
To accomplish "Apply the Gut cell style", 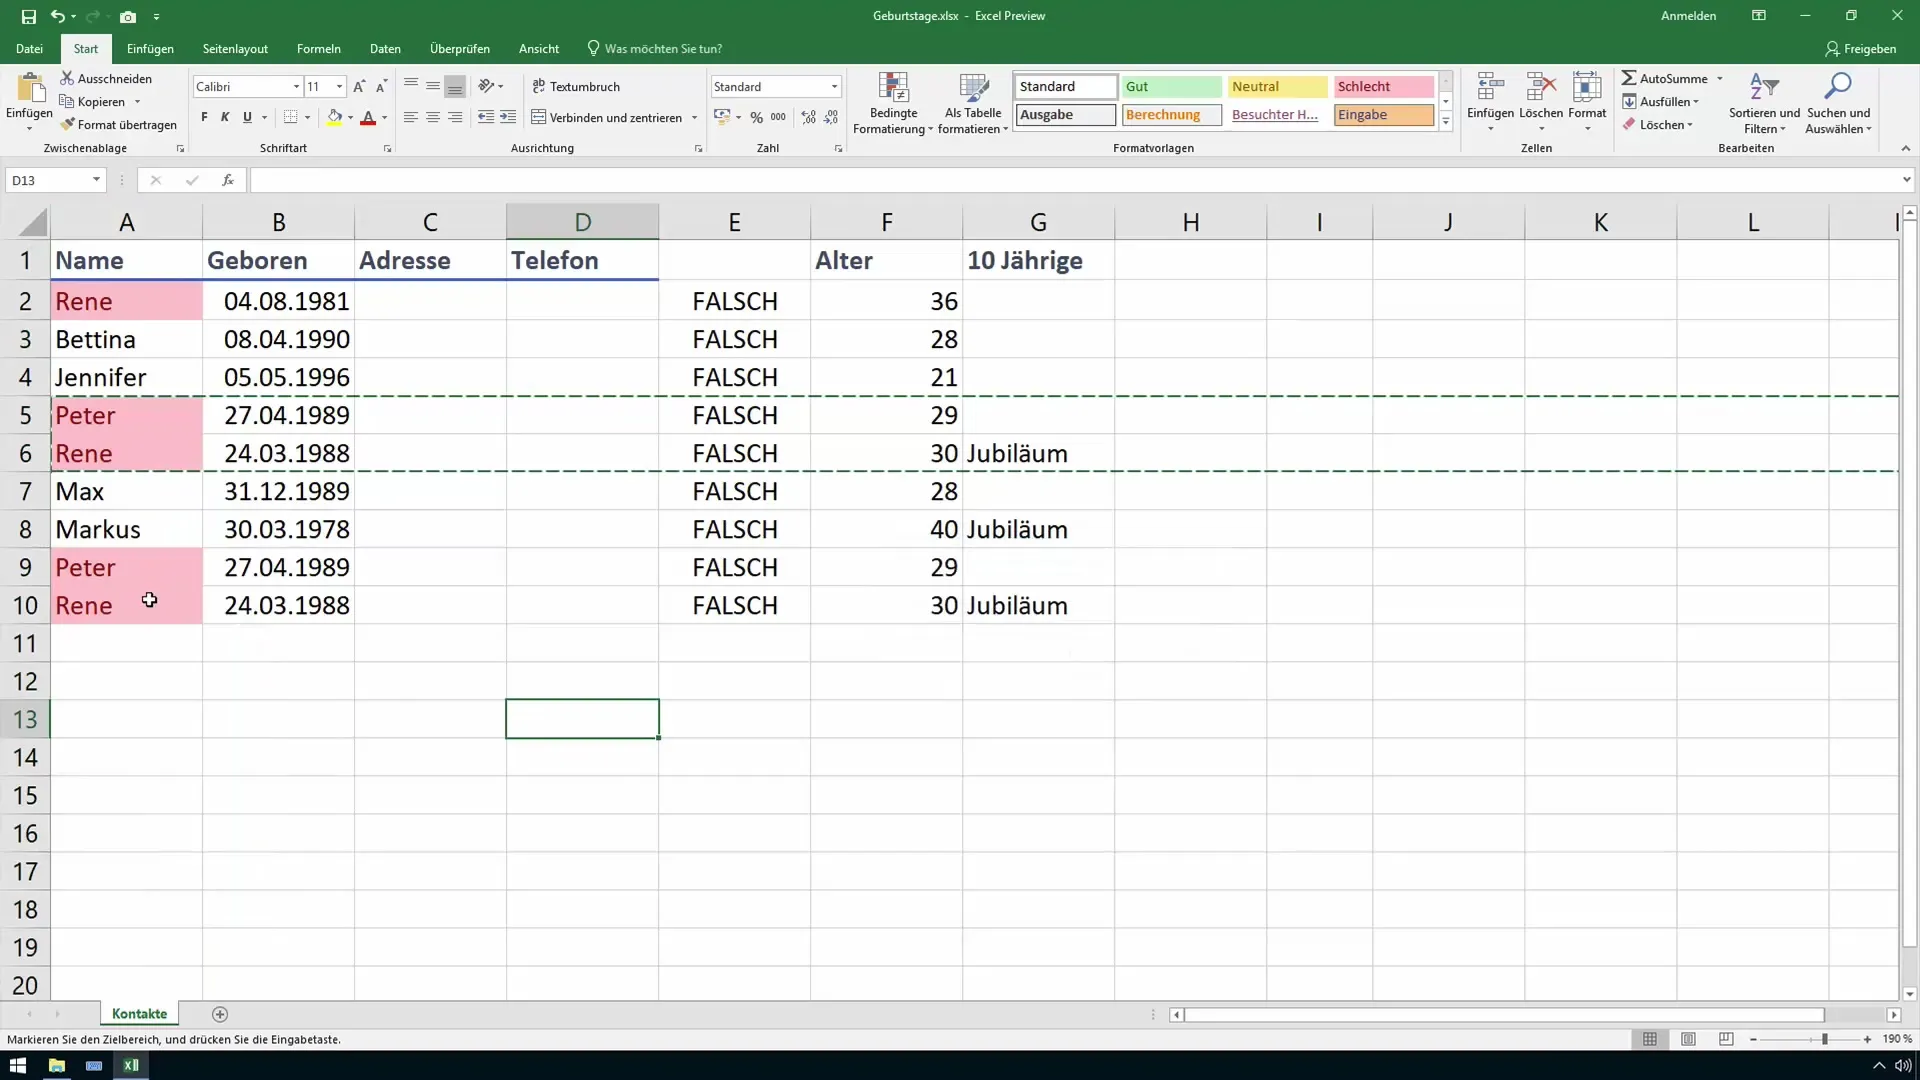I will [x=1171, y=87].
